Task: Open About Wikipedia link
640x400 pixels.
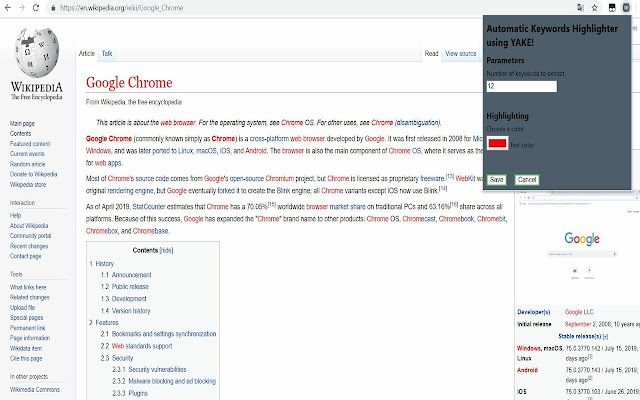Action: [29, 226]
